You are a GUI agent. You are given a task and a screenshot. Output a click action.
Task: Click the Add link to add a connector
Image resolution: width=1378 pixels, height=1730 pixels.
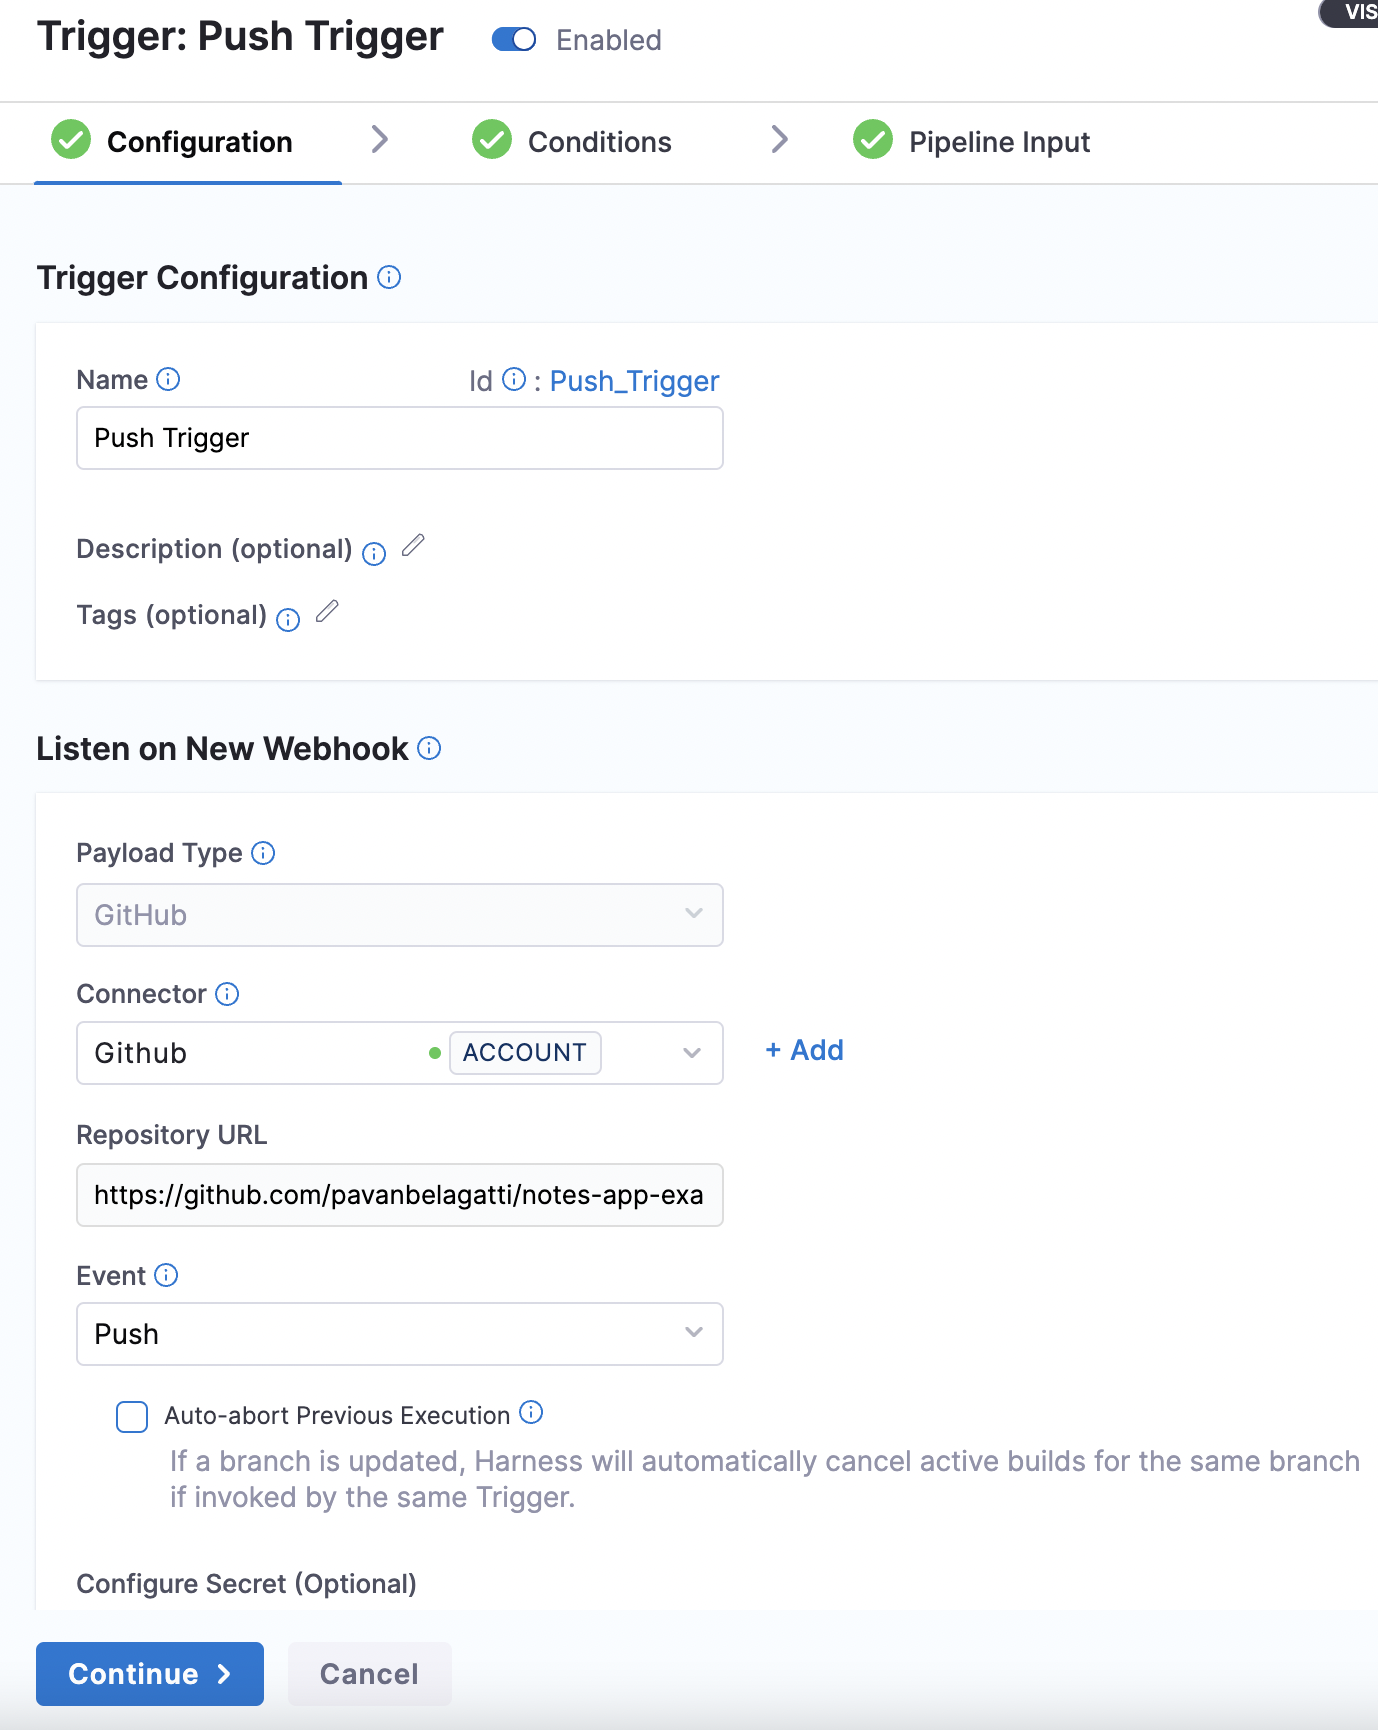(804, 1050)
